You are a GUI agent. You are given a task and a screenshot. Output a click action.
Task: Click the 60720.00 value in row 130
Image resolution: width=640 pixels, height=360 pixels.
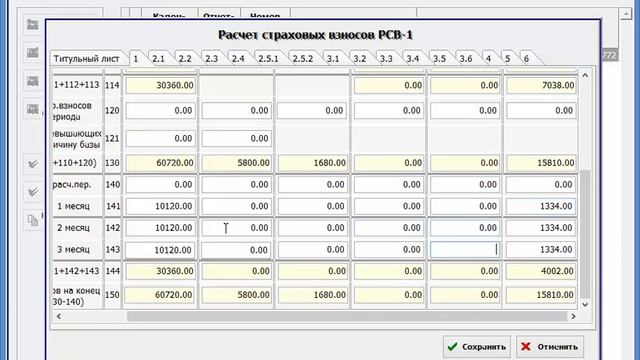(160, 163)
